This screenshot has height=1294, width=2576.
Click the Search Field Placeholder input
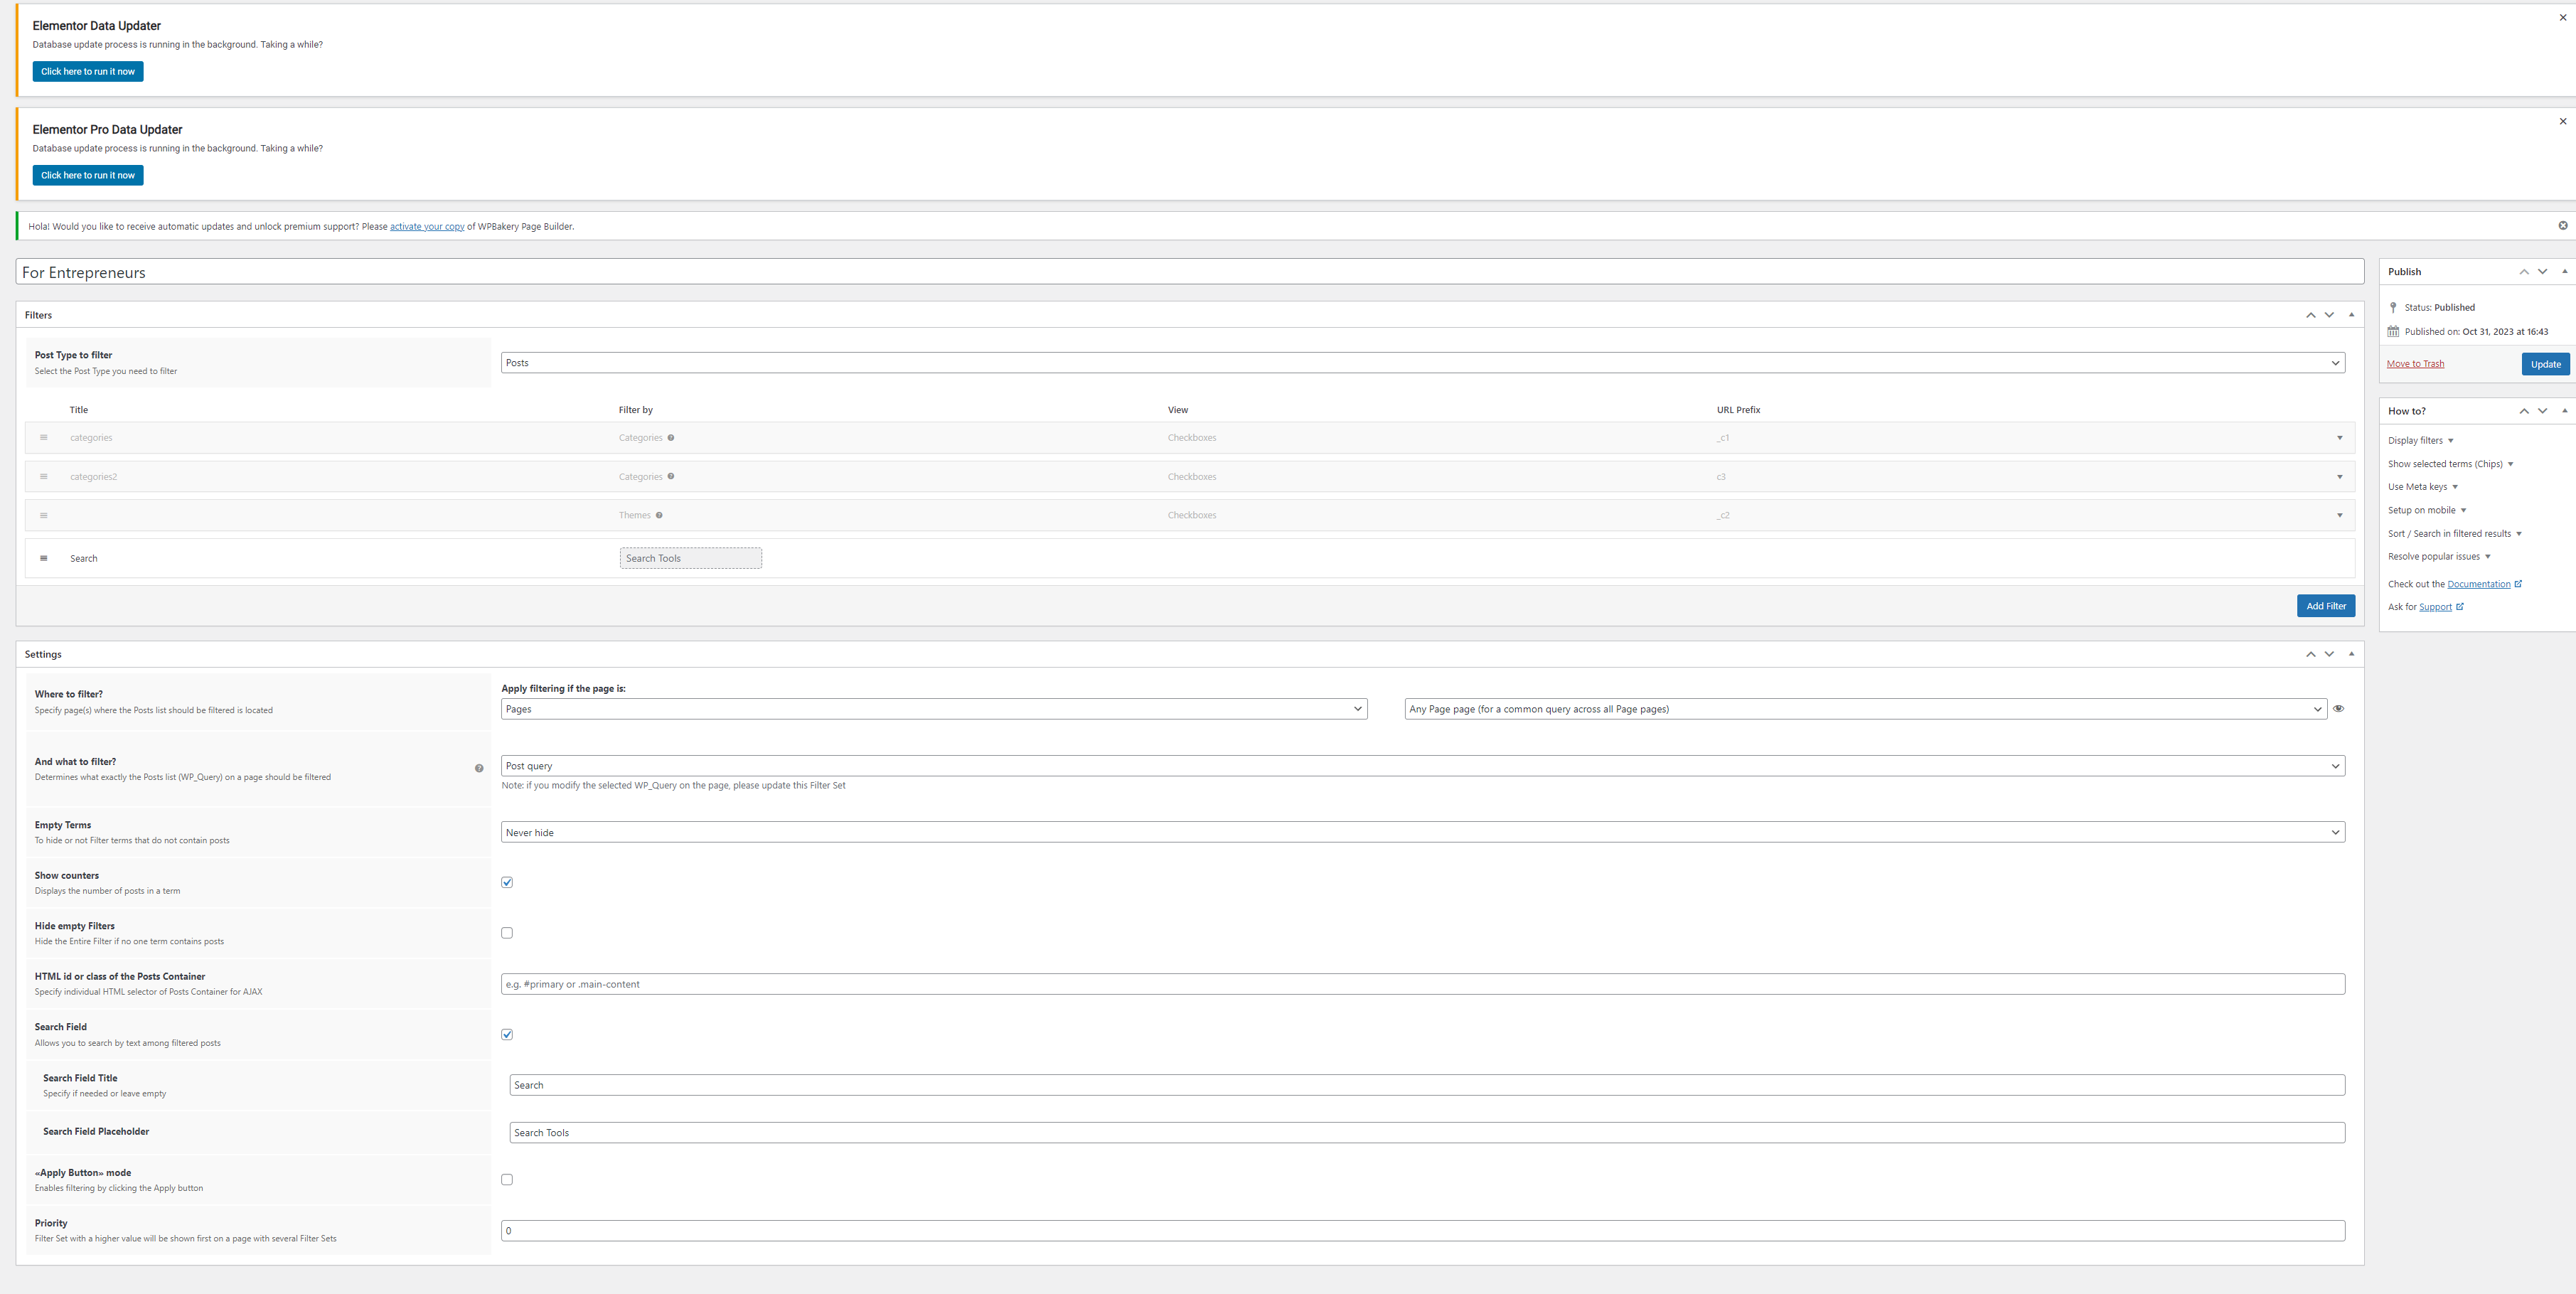tap(1426, 1133)
